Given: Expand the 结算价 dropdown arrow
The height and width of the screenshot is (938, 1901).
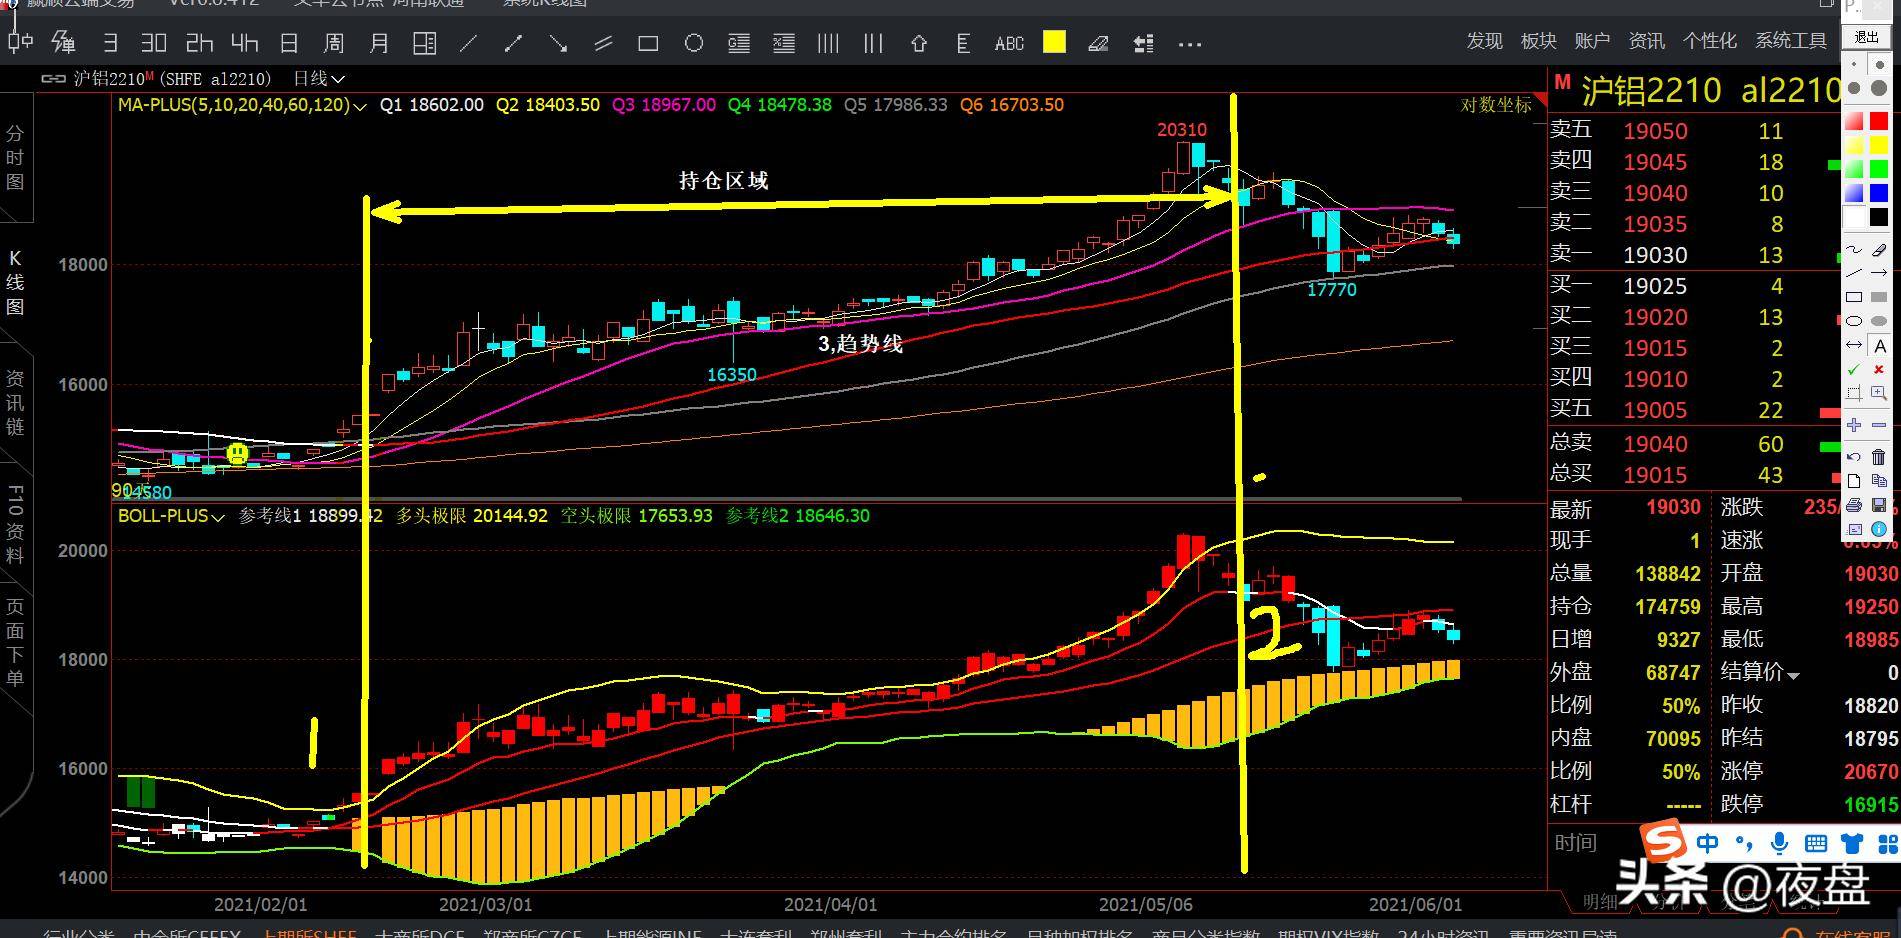Looking at the screenshot, I should pyautogui.click(x=1793, y=676).
